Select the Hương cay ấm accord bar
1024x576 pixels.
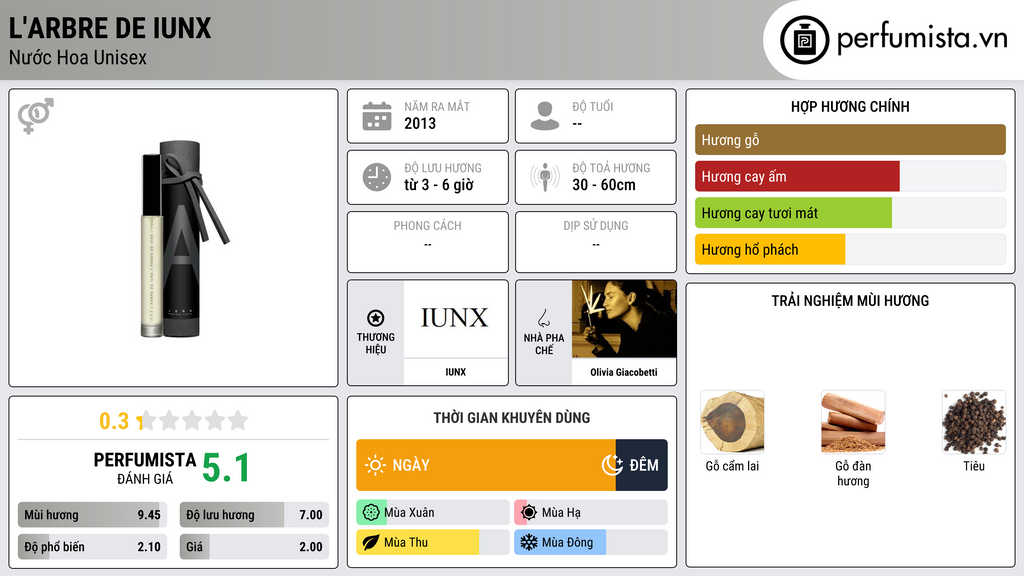(x=850, y=176)
